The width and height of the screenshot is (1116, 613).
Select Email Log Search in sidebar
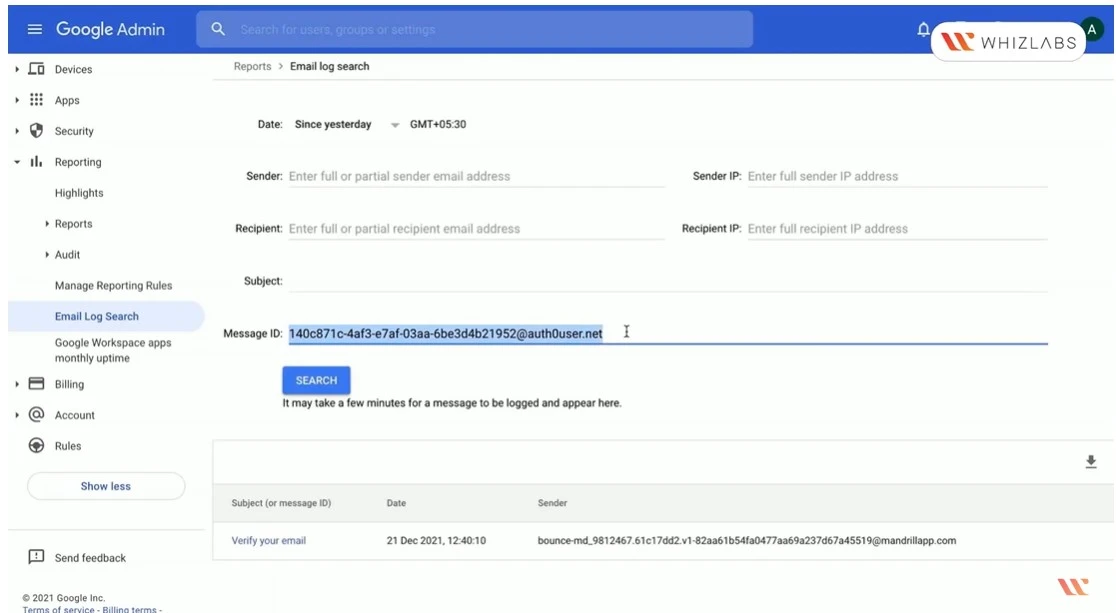[106, 316]
